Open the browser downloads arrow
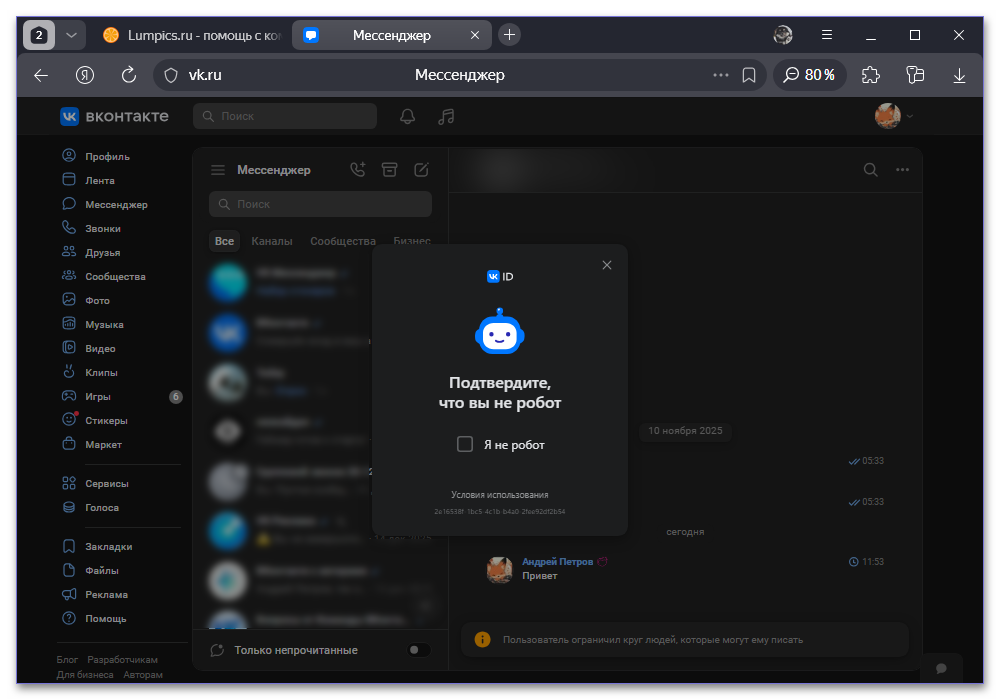Screen dimensions: 1000x700 point(959,76)
